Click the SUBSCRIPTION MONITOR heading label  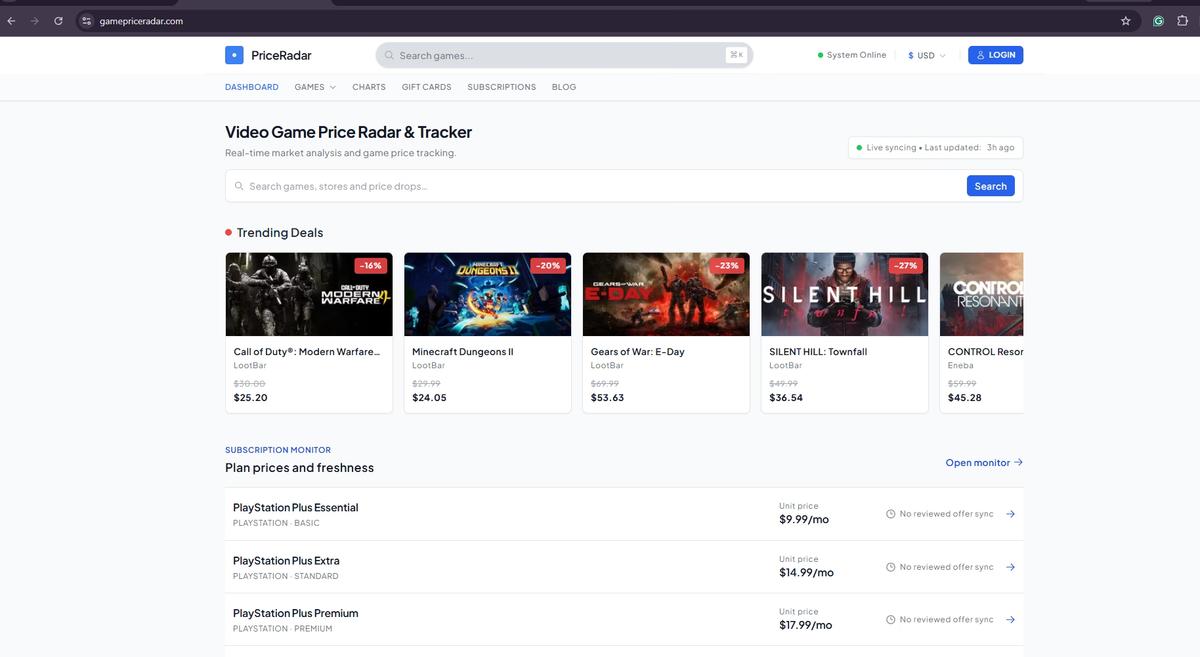[x=278, y=450]
